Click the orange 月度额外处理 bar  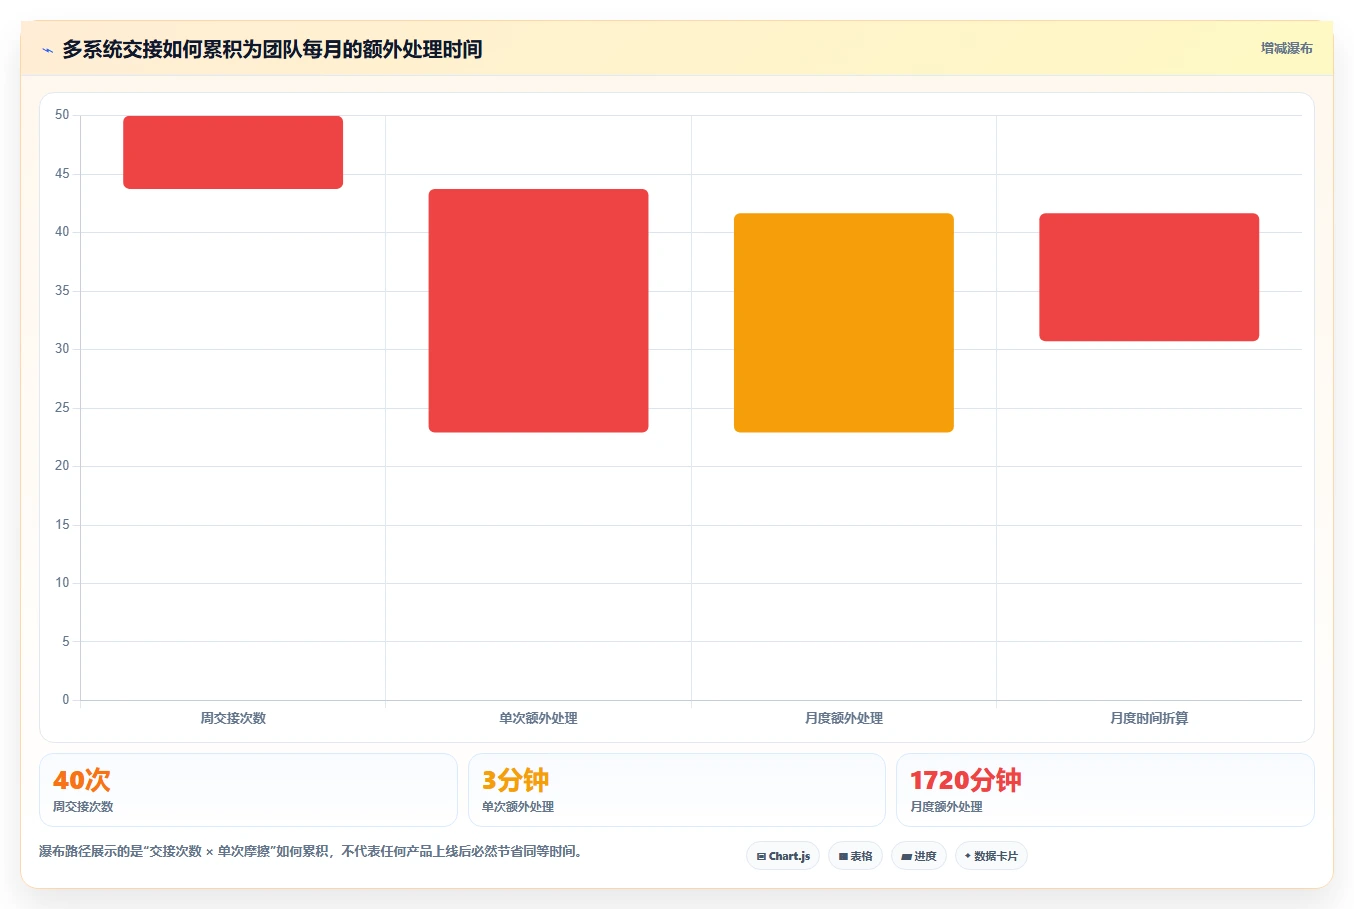[x=844, y=323]
